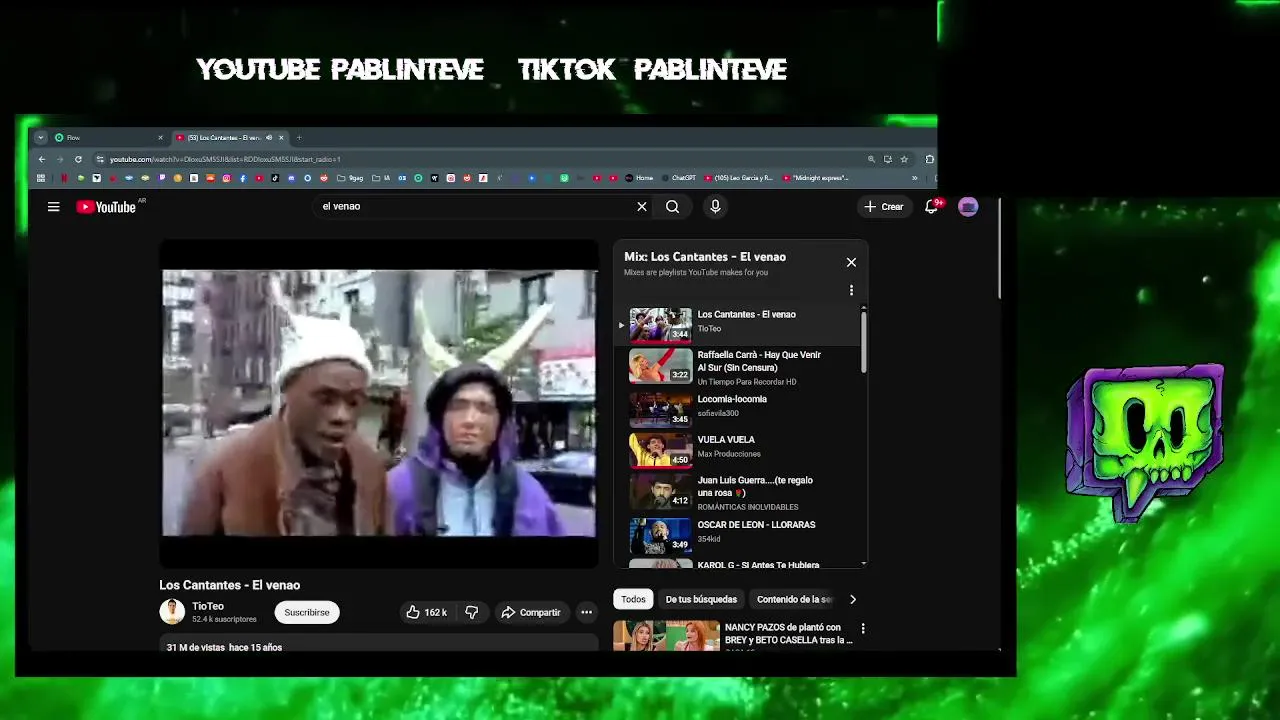
Task: Like the video with thumbs-up 162 k
Action: pos(427,612)
